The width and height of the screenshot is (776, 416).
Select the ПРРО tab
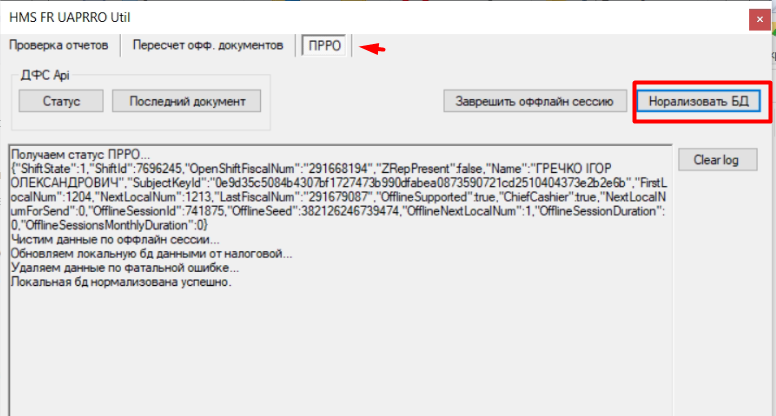323,46
